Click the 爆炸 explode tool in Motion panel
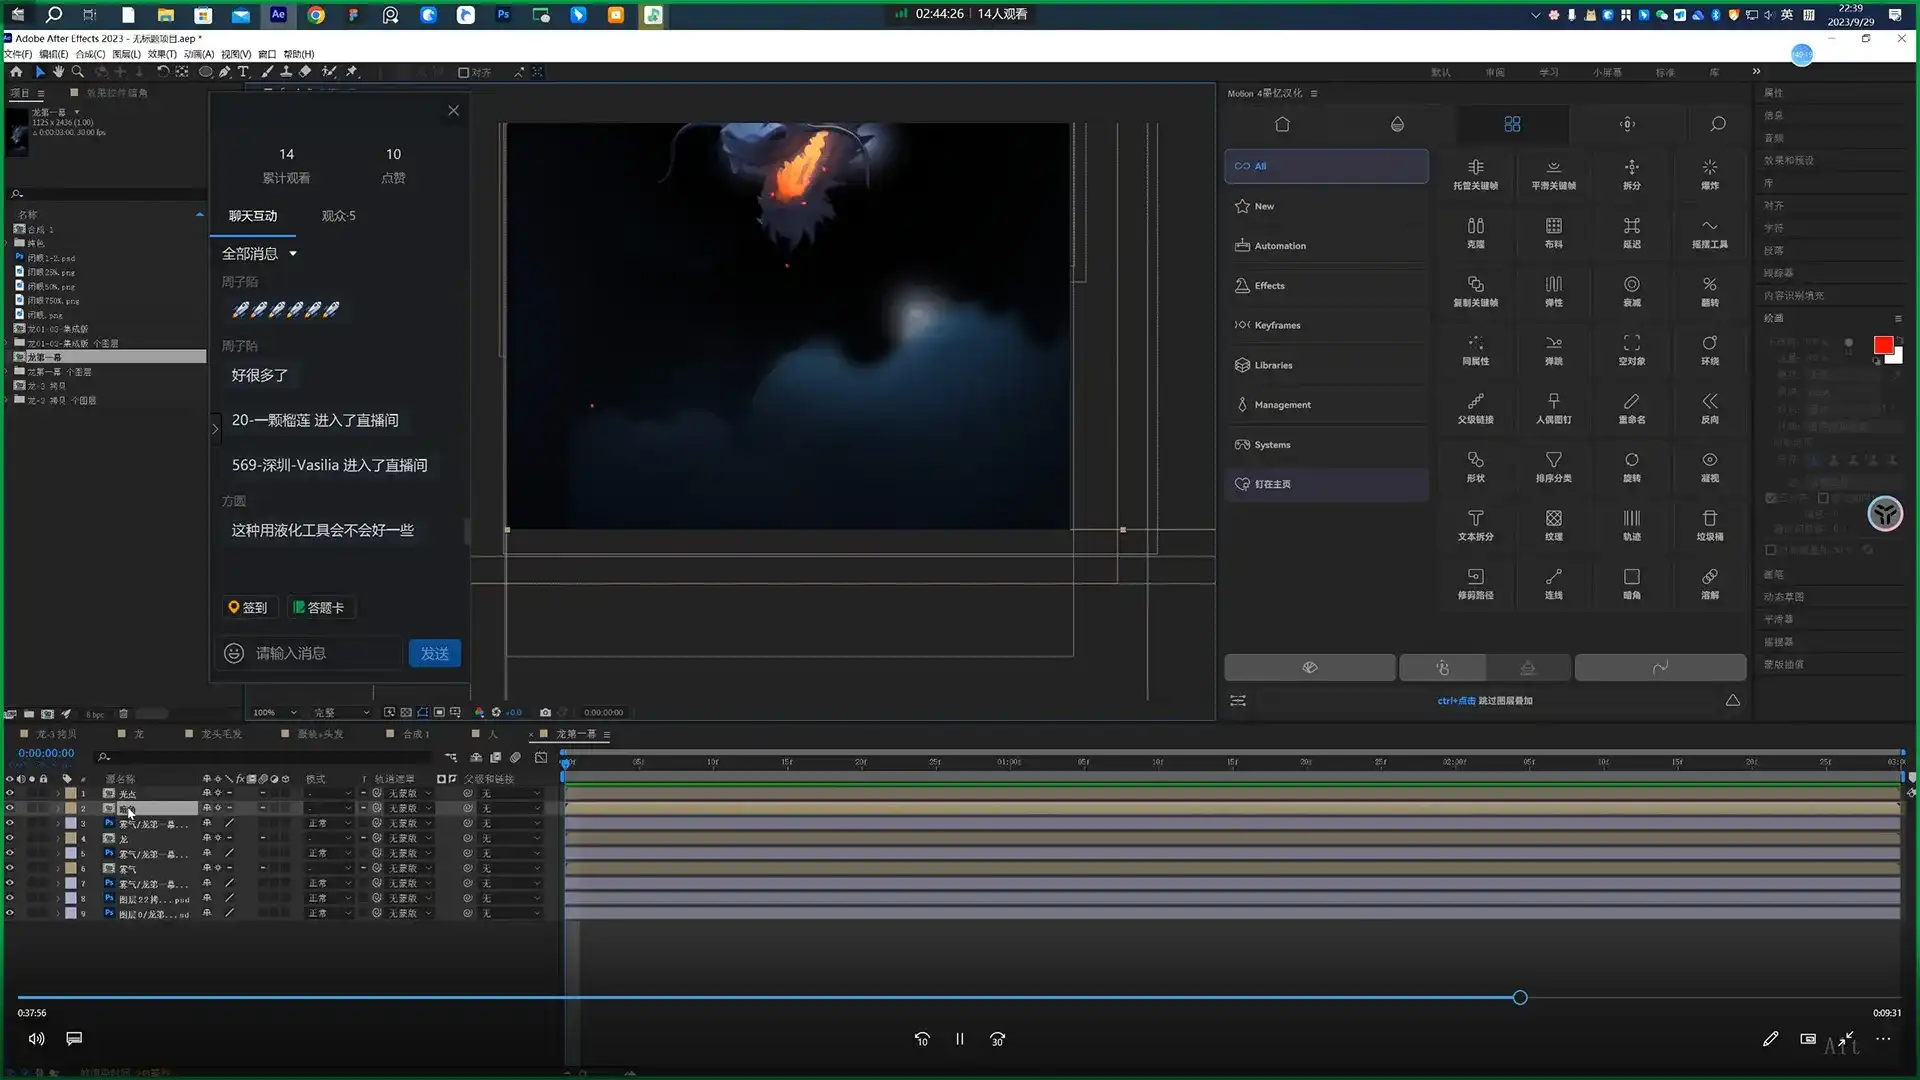The image size is (1920, 1080). point(1709,173)
